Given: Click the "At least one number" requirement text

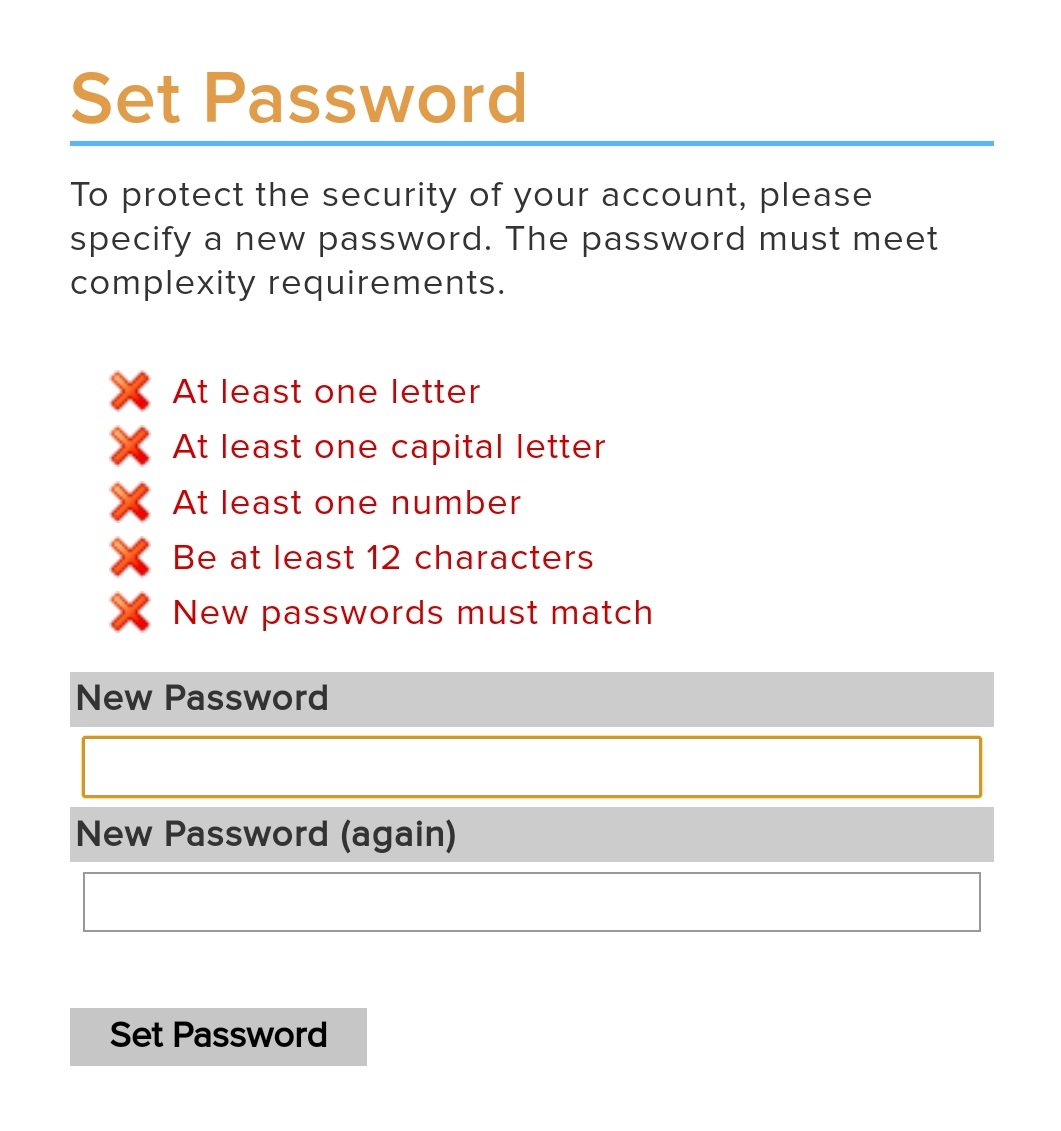Looking at the screenshot, I should pos(347,502).
